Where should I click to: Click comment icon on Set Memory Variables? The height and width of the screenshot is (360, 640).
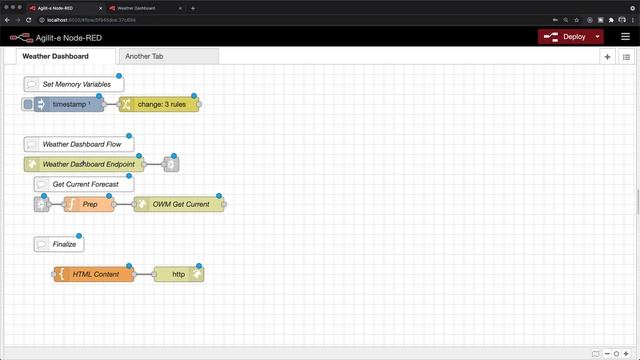(x=31, y=84)
